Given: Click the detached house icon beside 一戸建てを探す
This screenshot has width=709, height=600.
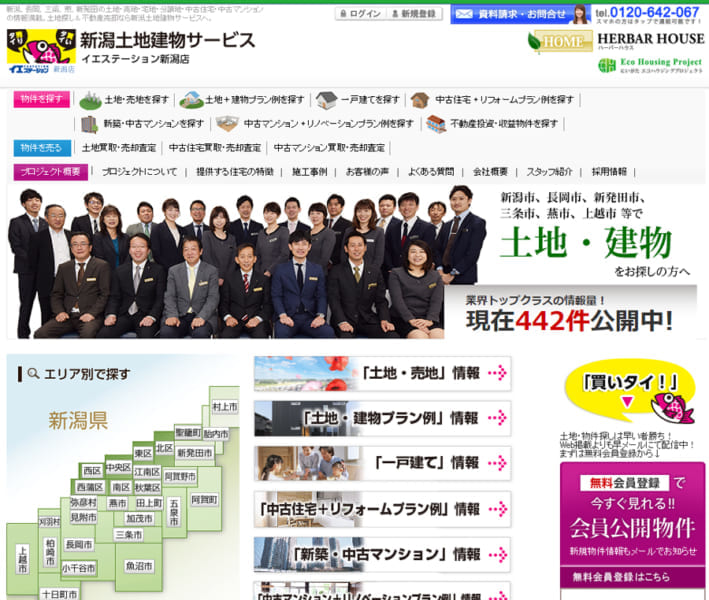Looking at the screenshot, I should [326, 100].
